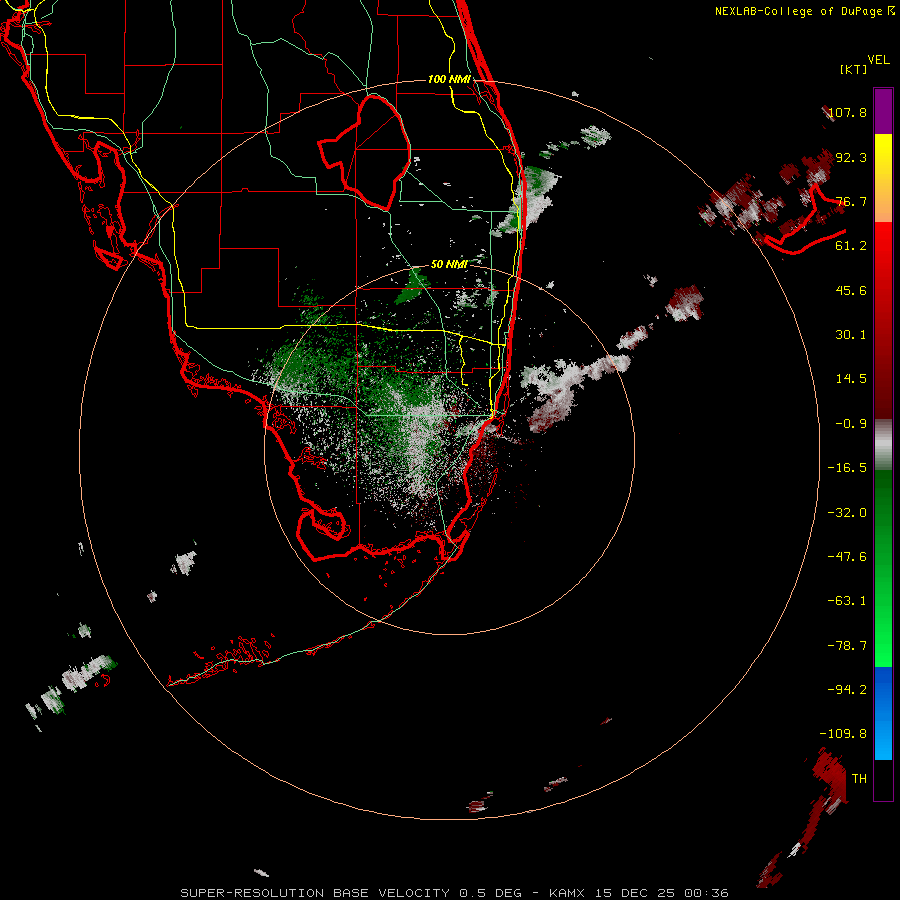This screenshot has height=900, width=900.
Task: Click the [KT] units label
Action: (853, 69)
